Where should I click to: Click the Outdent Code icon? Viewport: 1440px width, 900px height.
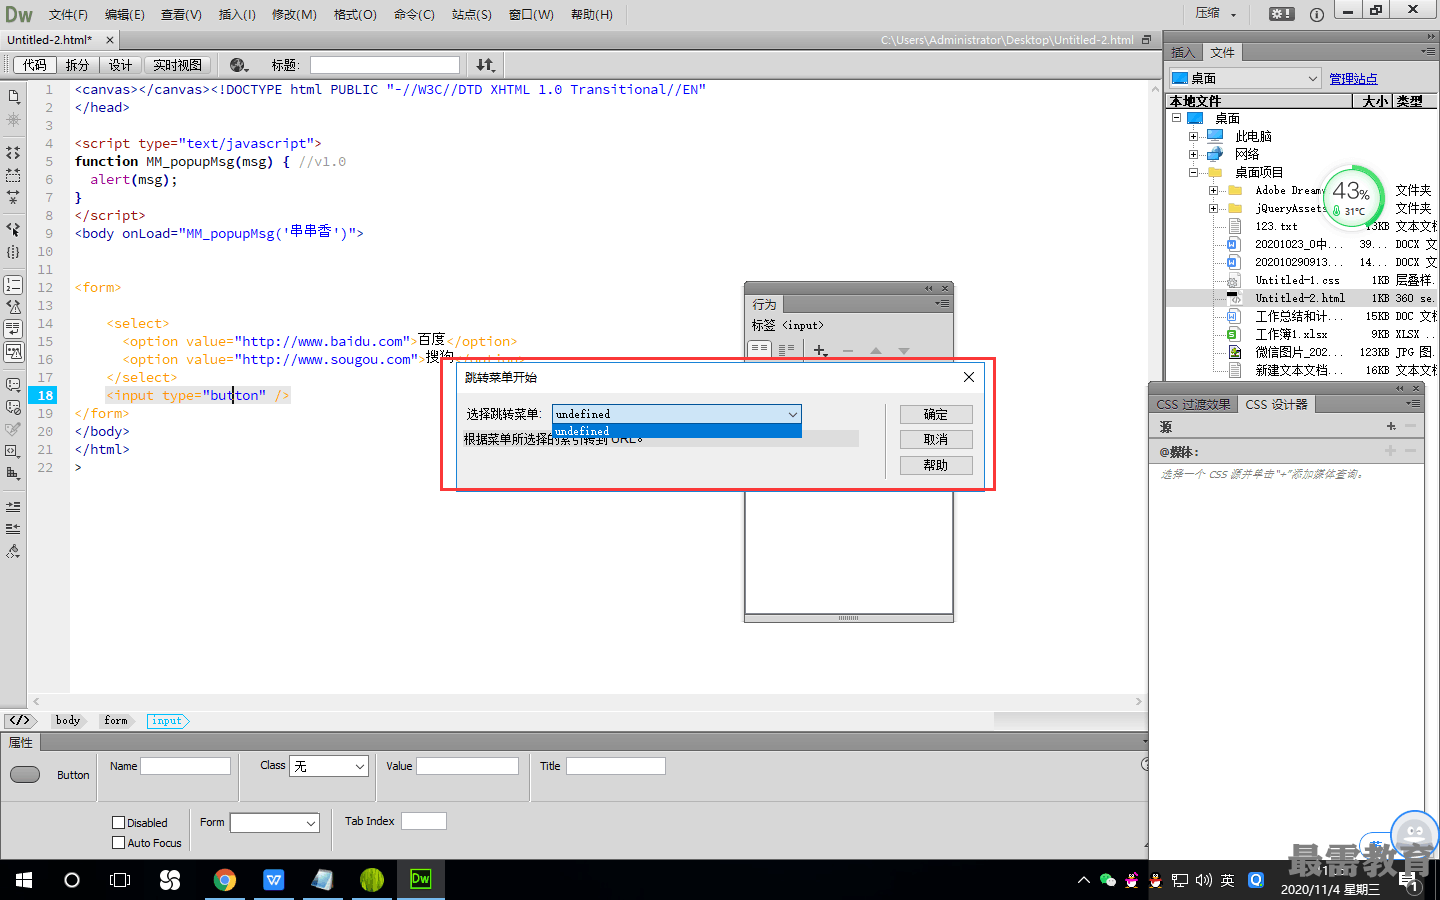[x=13, y=529]
